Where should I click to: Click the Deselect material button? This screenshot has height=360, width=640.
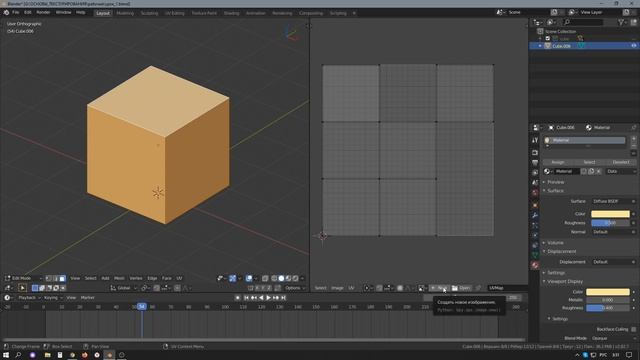tap(621, 162)
